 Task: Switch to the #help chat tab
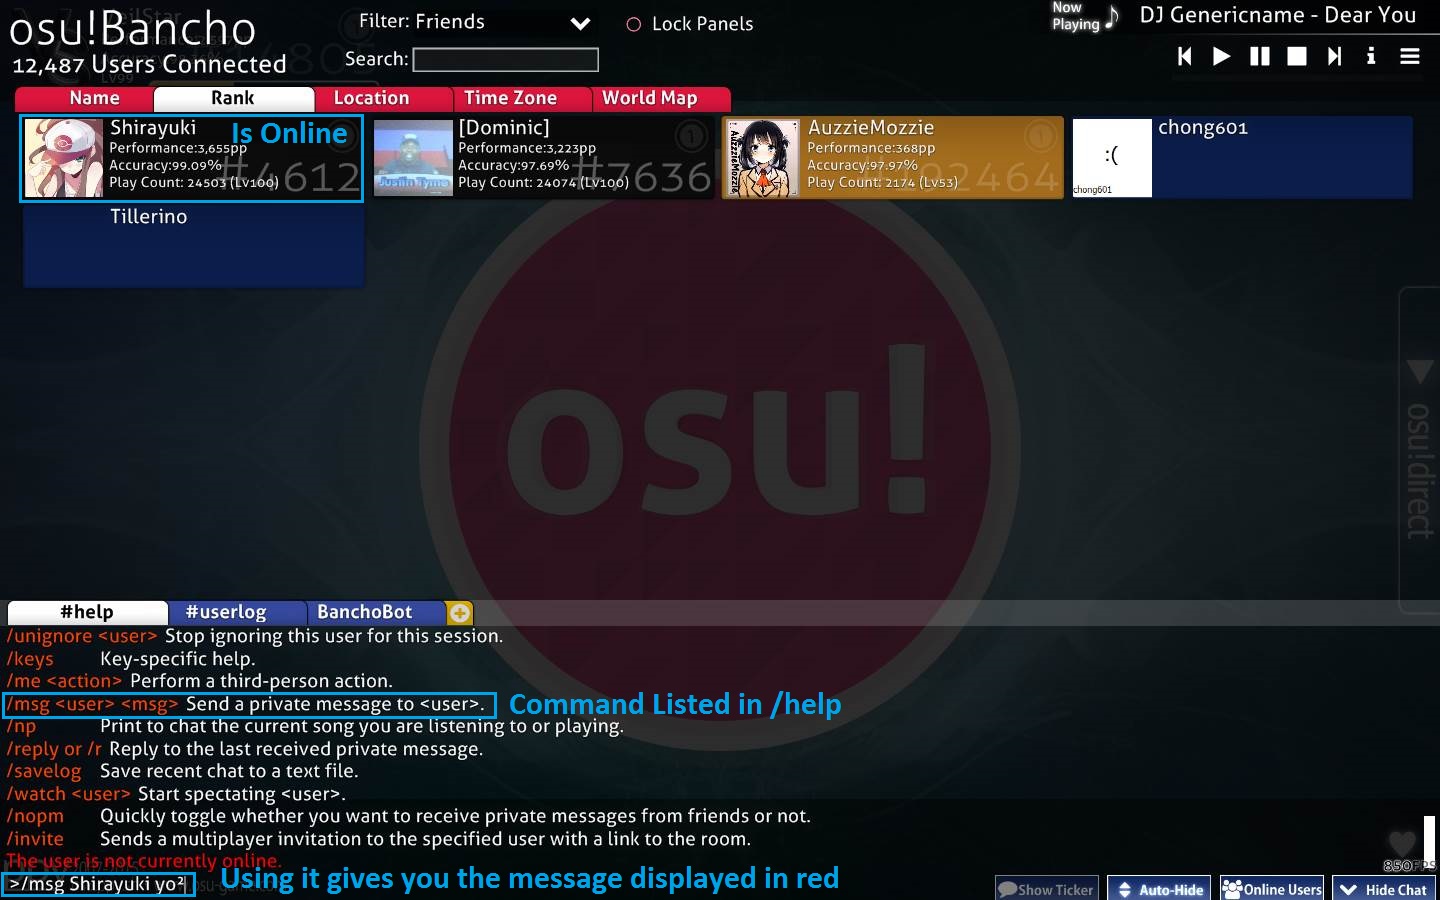tap(87, 612)
